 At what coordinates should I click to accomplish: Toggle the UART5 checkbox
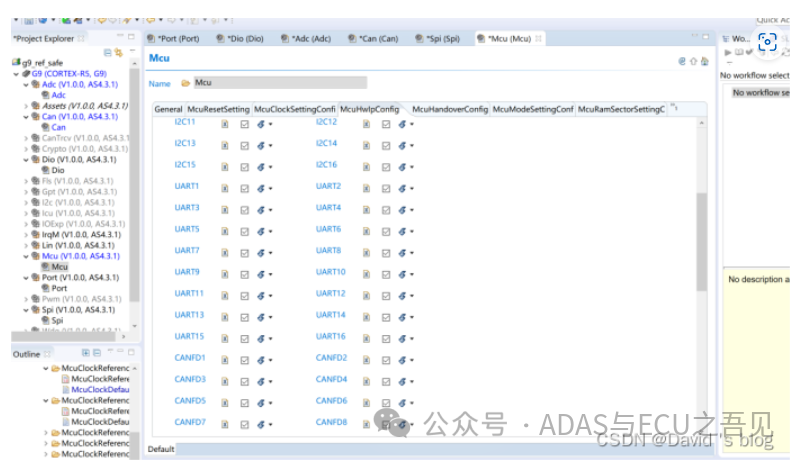coord(245,231)
